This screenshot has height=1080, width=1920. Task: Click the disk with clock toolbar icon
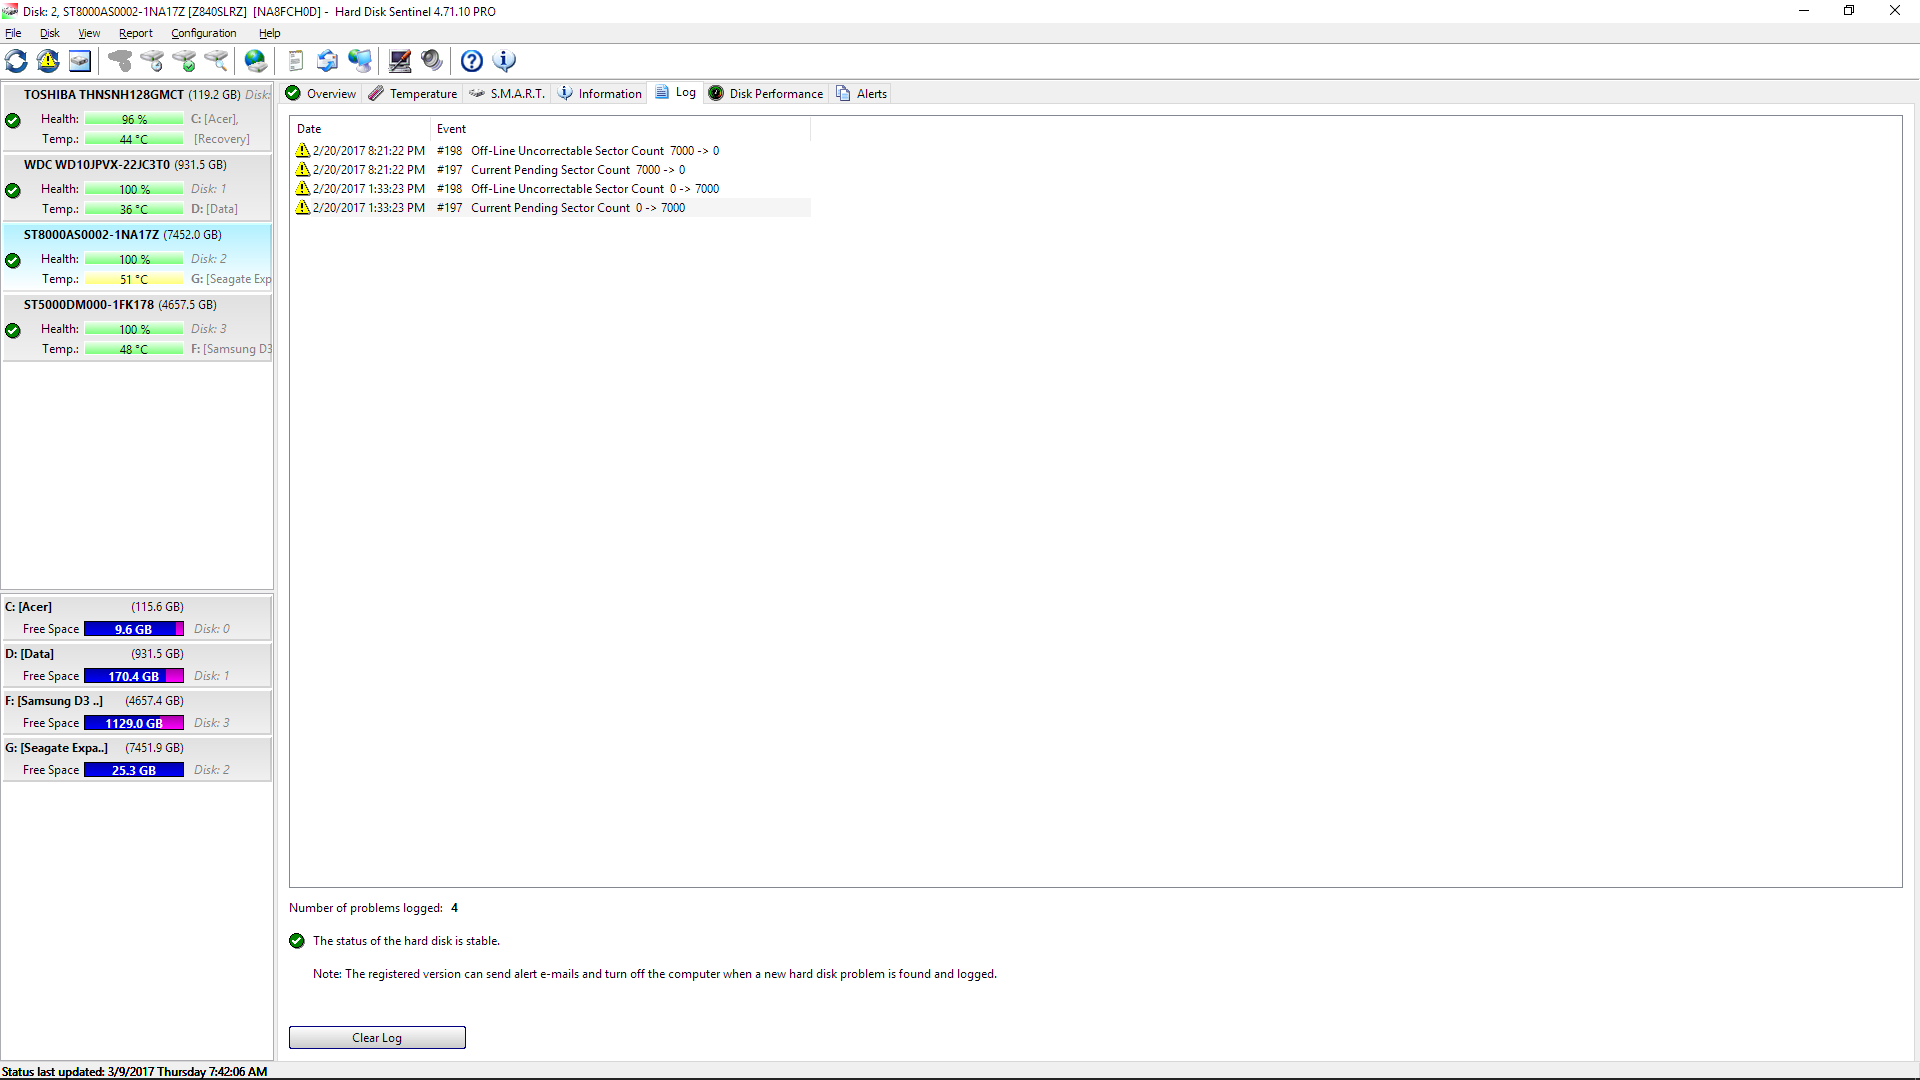[x=152, y=61]
